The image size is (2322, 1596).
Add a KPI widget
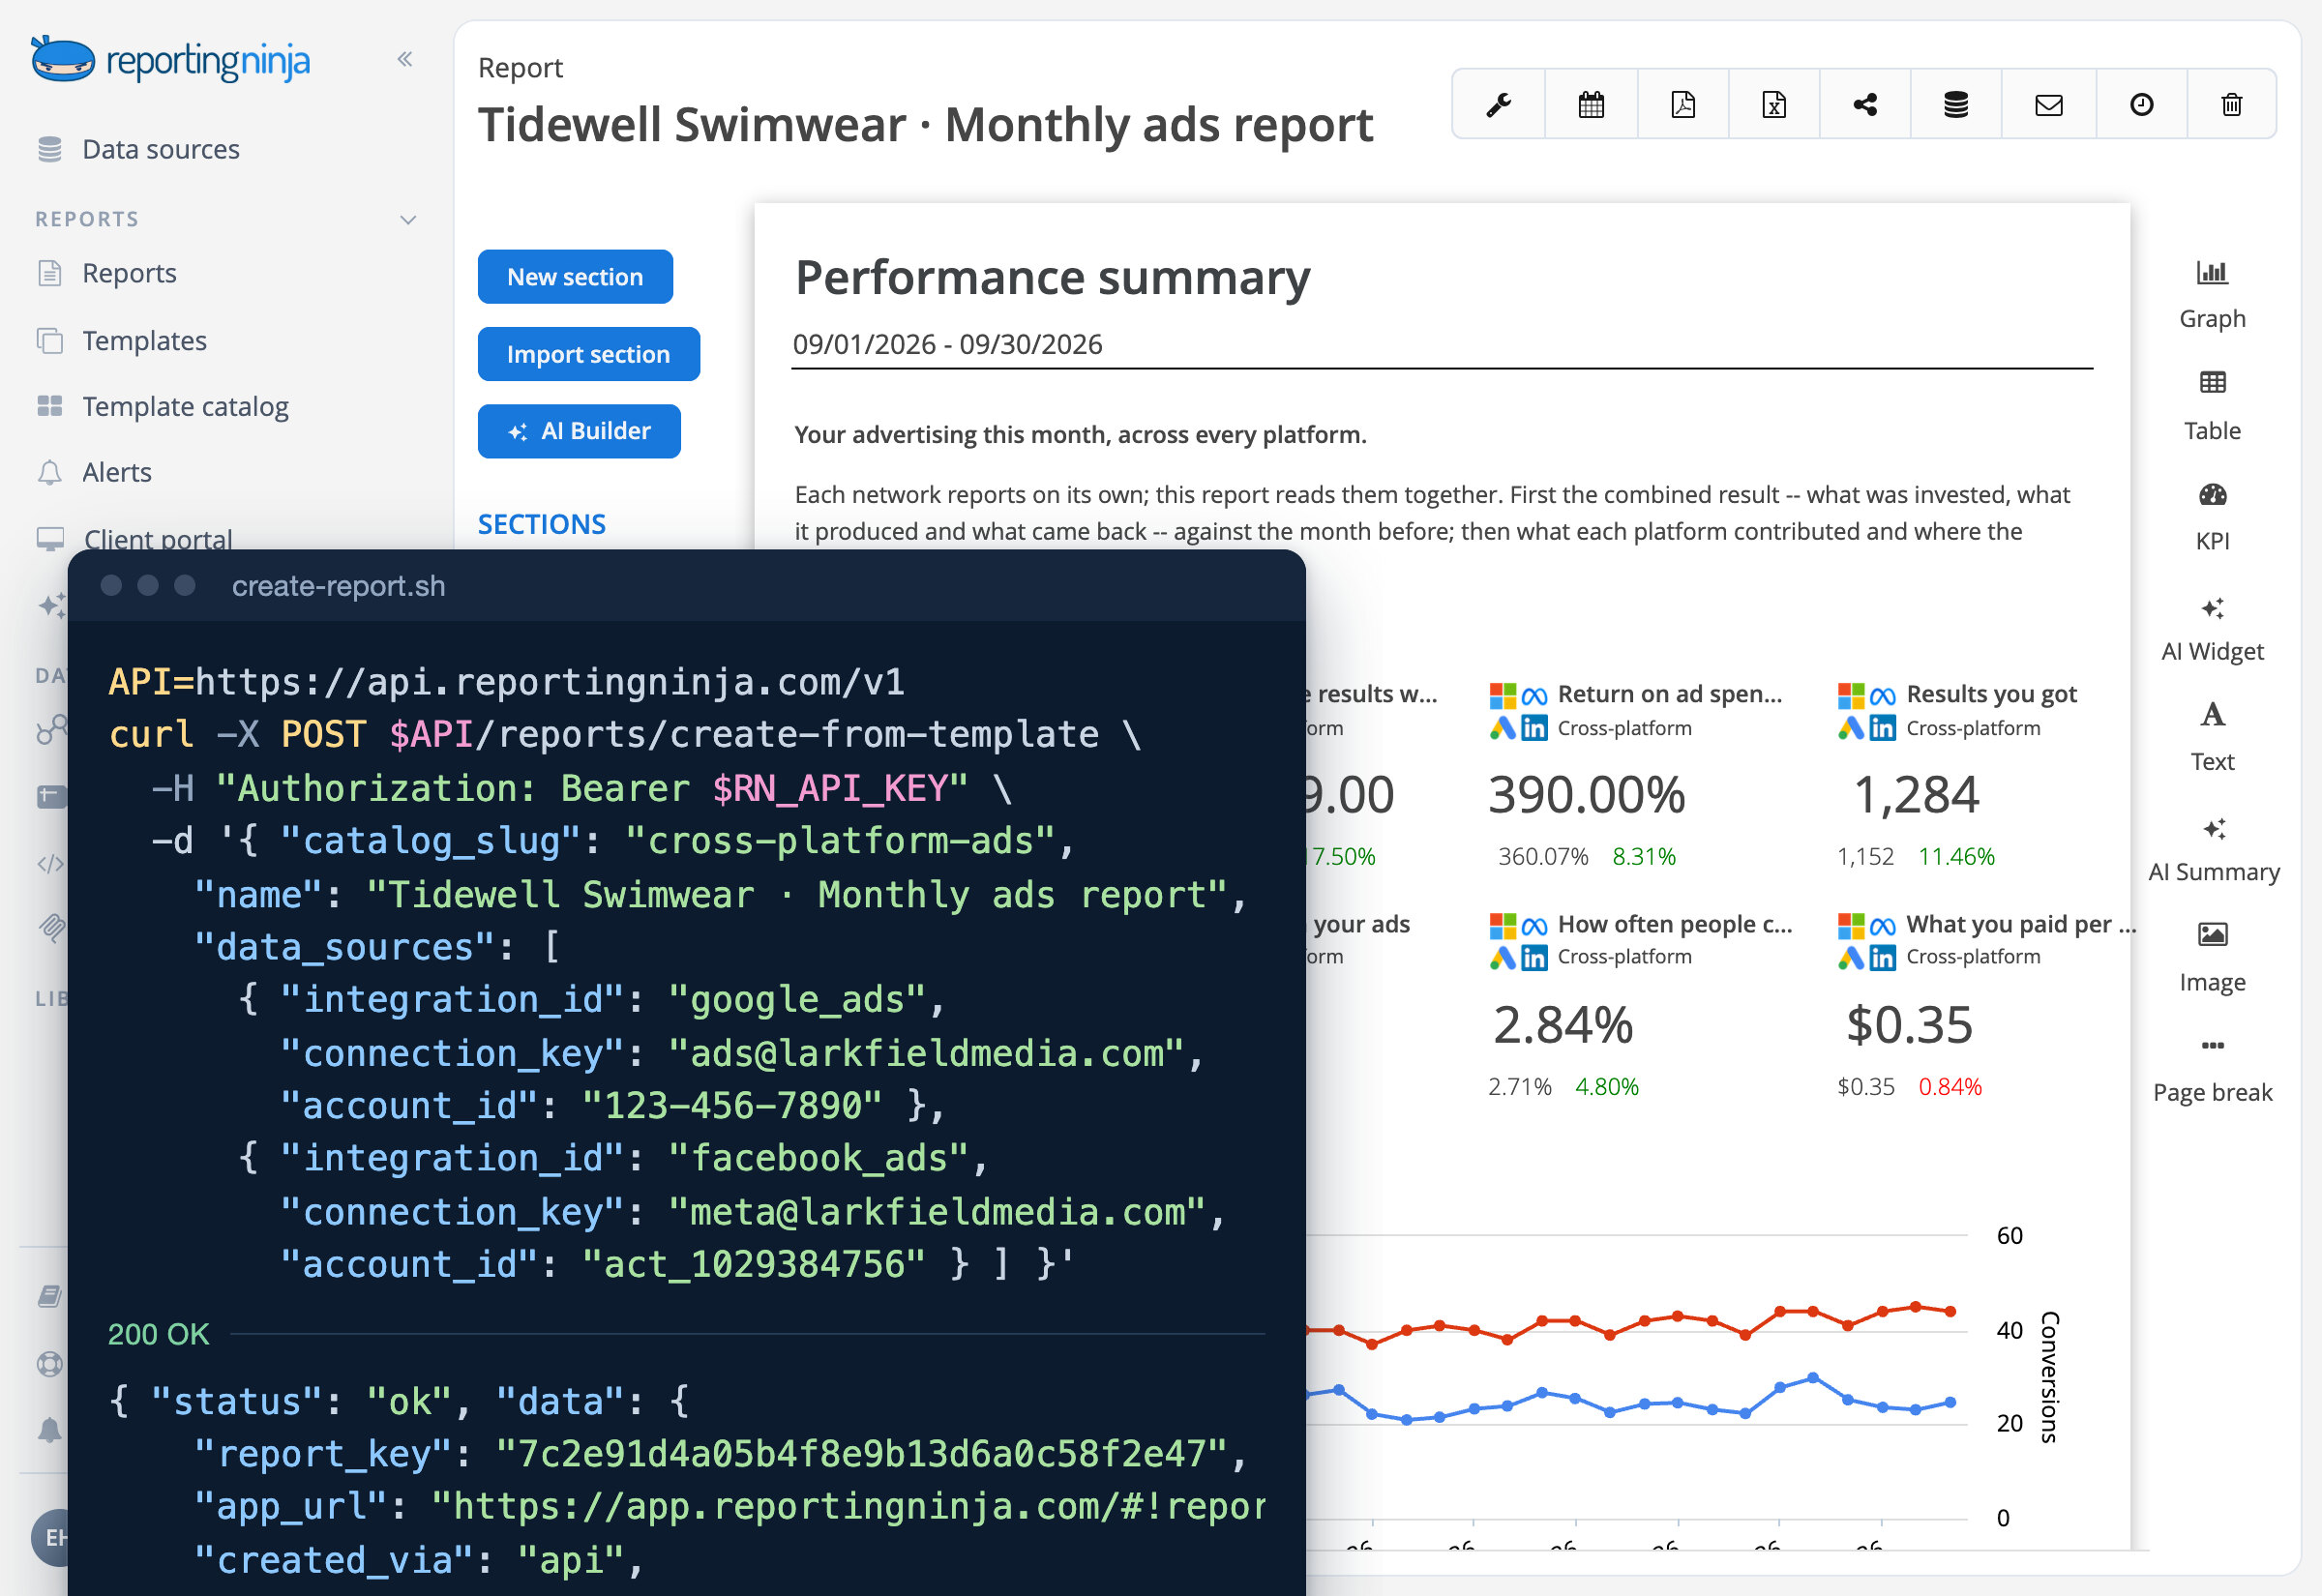point(2212,517)
